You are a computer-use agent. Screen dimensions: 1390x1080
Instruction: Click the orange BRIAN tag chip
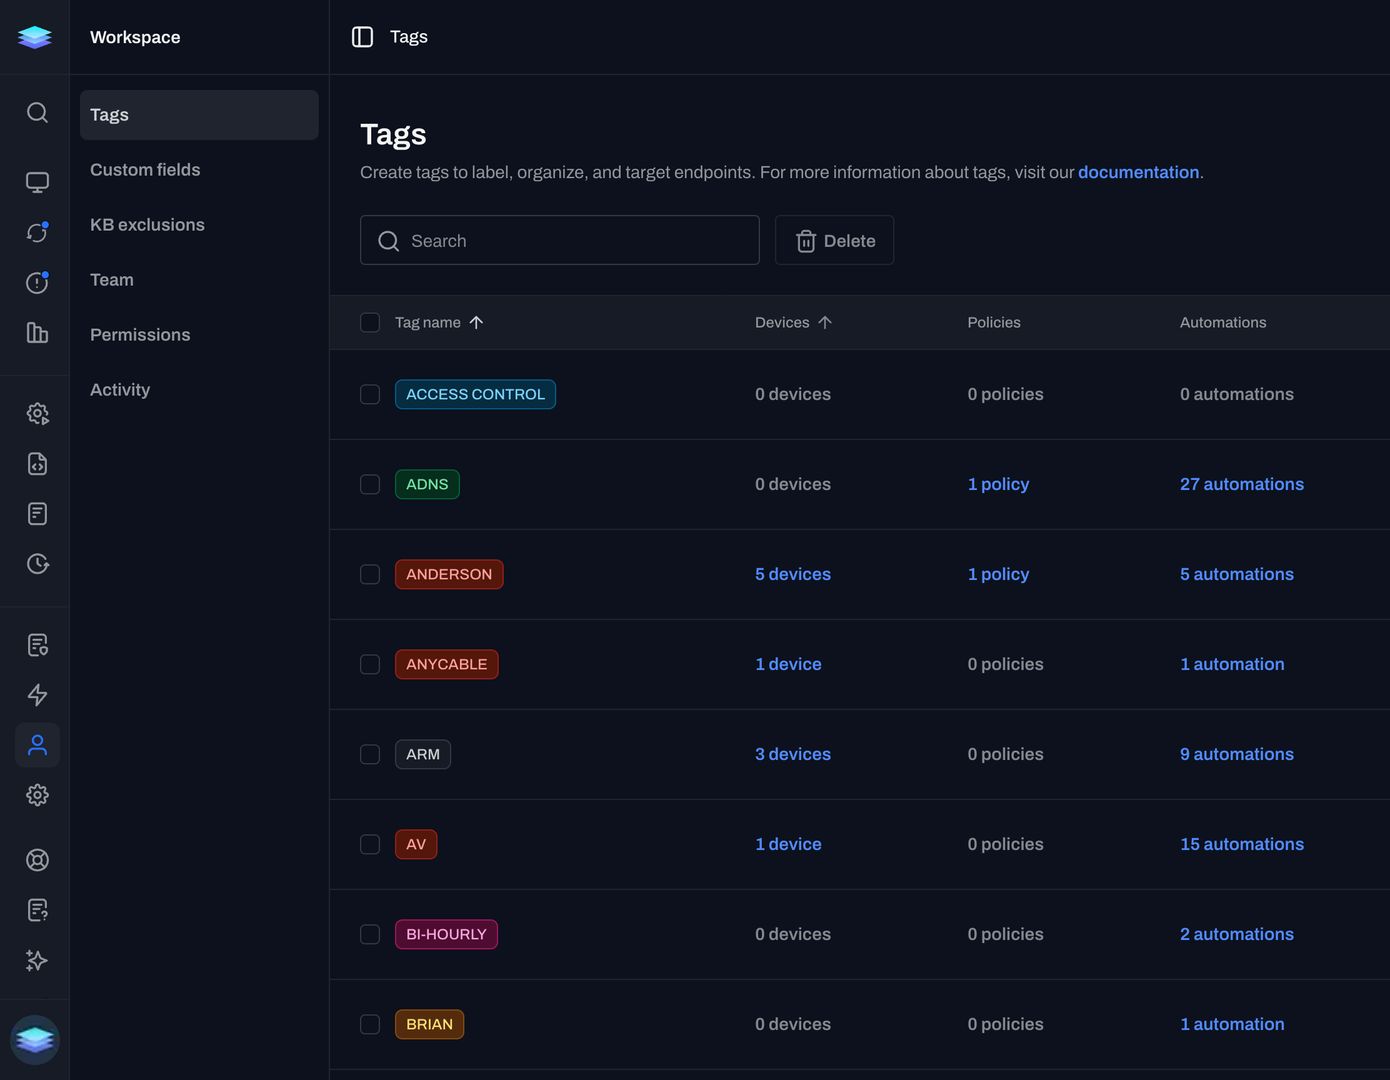tap(429, 1024)
